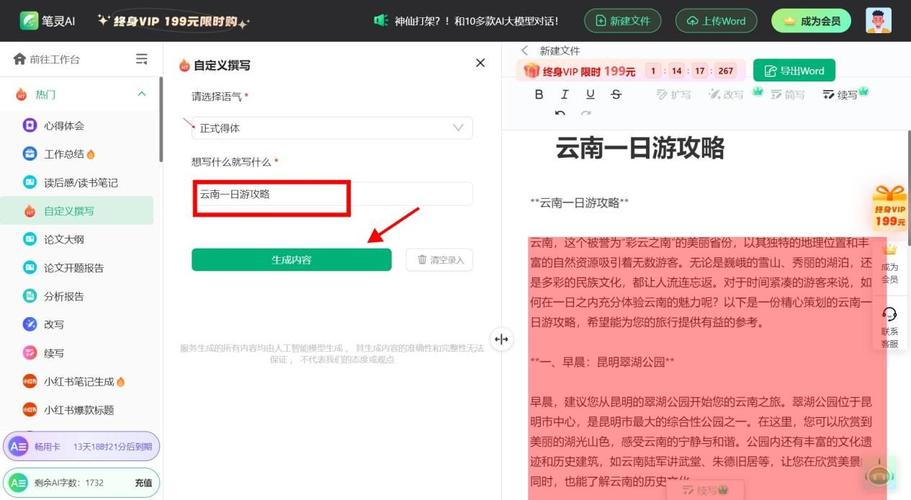Open 小红书爆款标题 from the sidebar
Viewport: 911px width, 500px height.
(77, 410)
